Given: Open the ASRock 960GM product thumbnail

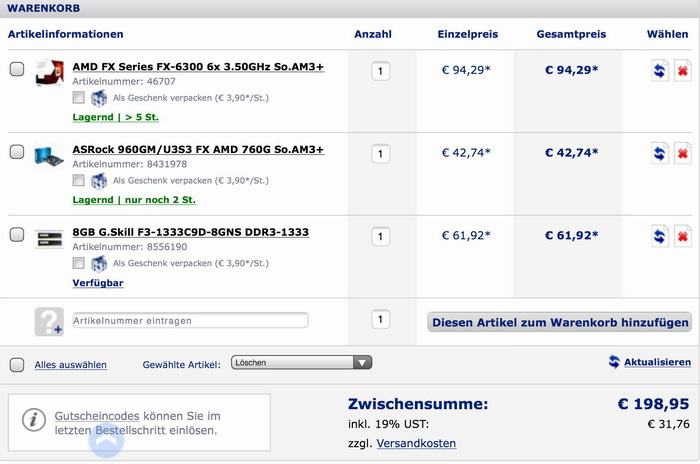Looking at the screenshot, I should click(x=49, y=156).
